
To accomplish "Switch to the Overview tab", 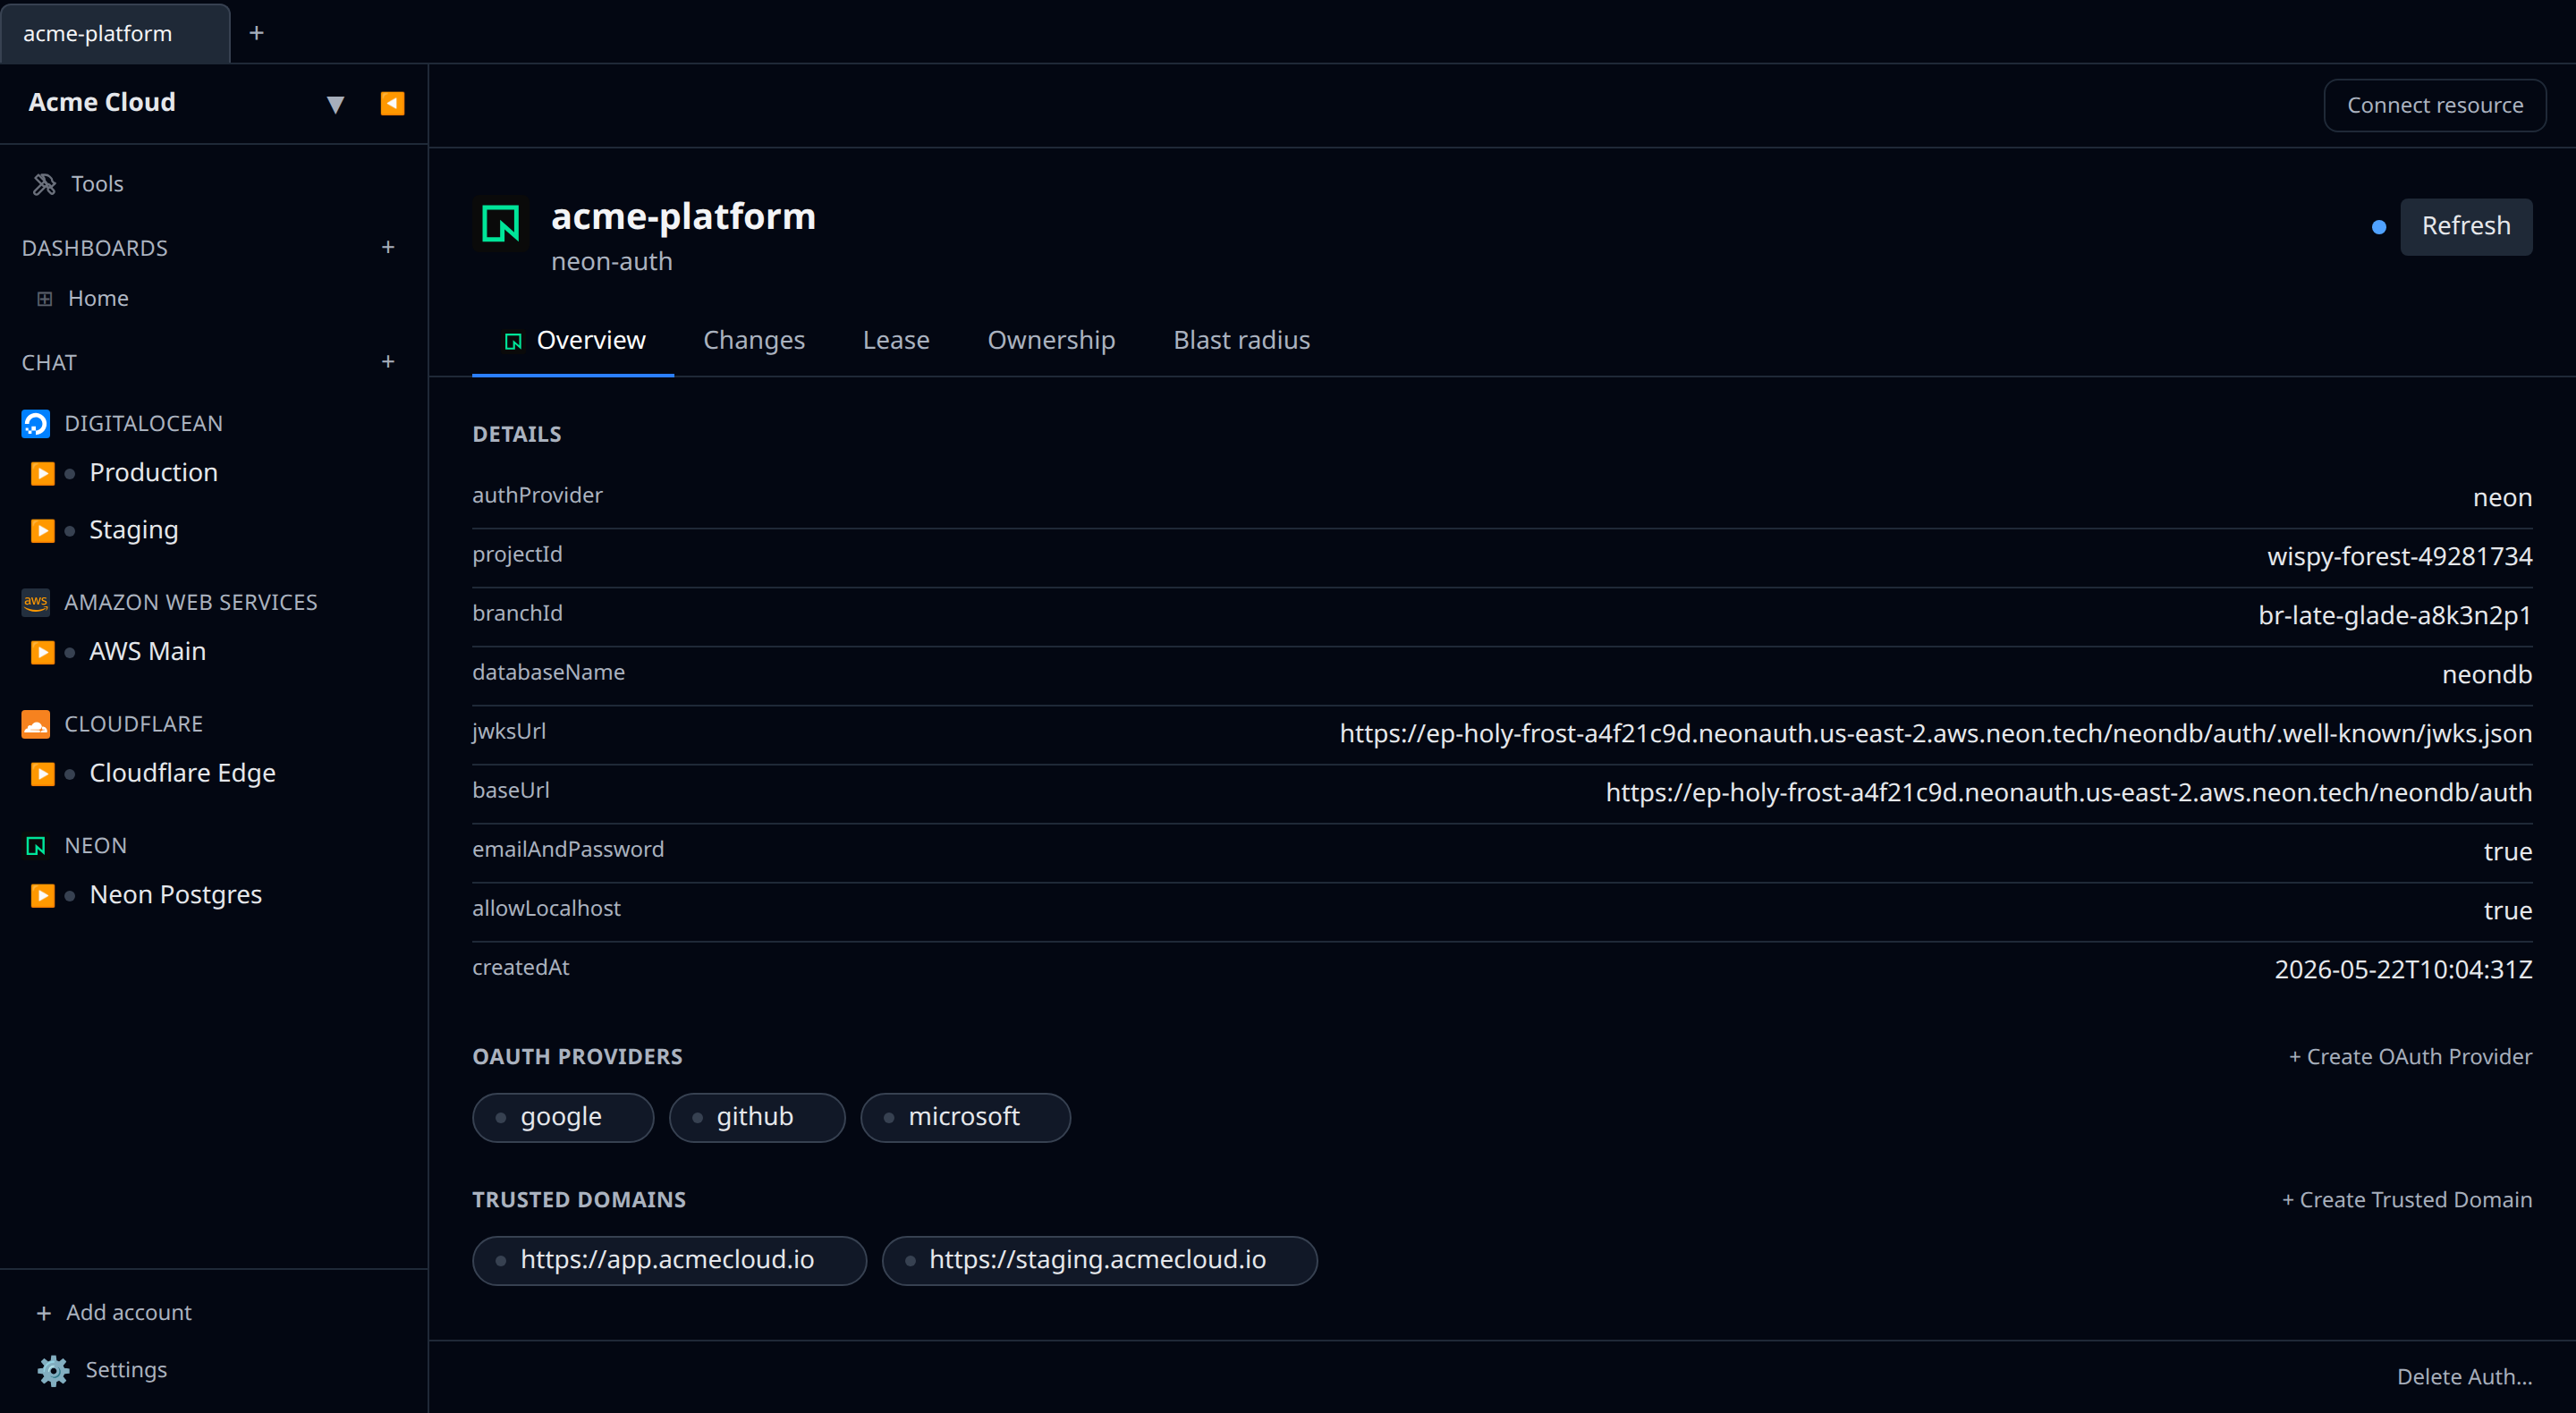I will [573, 340].
